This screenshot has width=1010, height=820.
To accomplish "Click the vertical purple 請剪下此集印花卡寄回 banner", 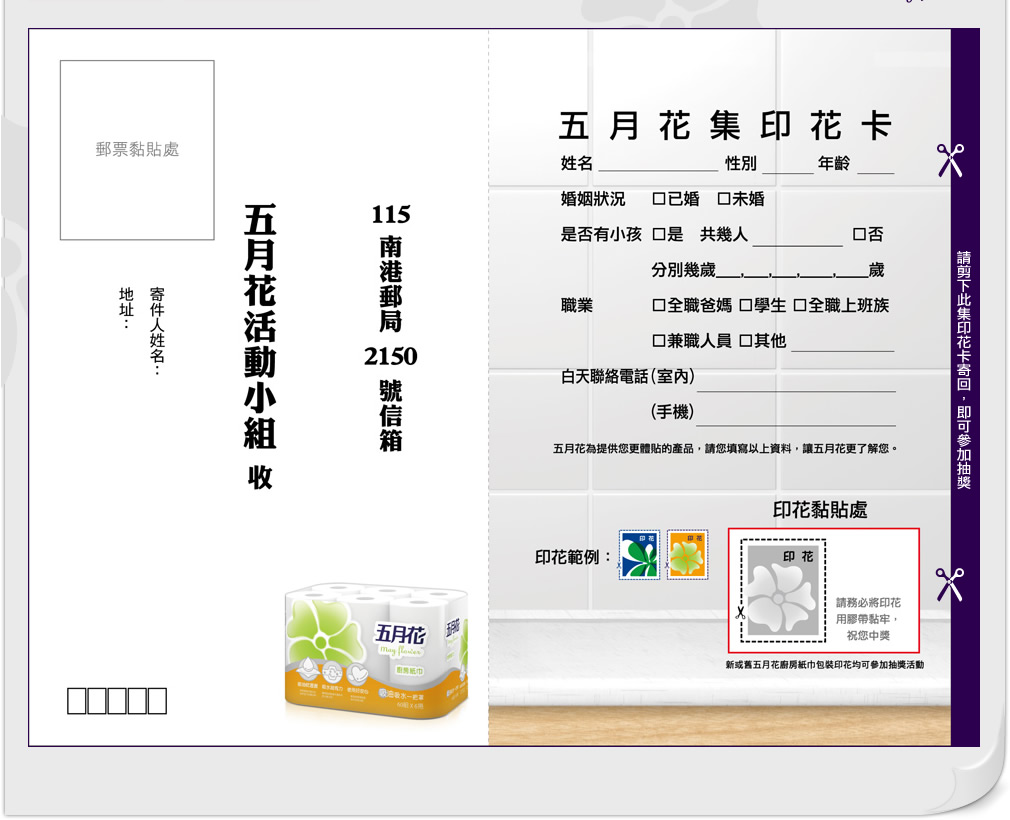I will (964, 370).
